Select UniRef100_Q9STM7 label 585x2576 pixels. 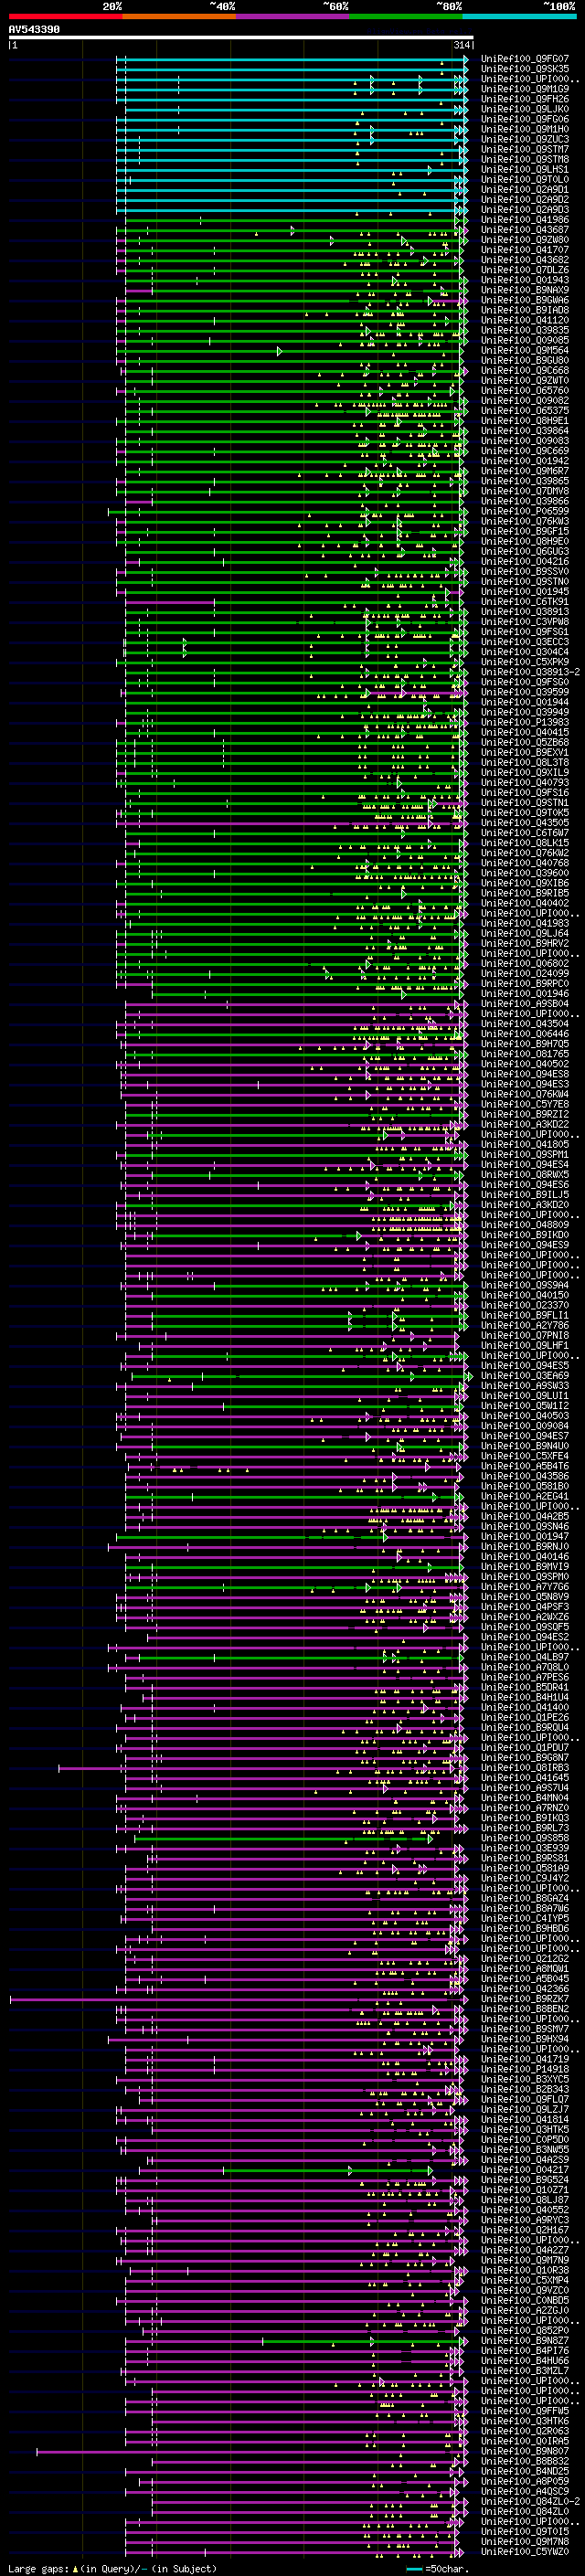525,149
